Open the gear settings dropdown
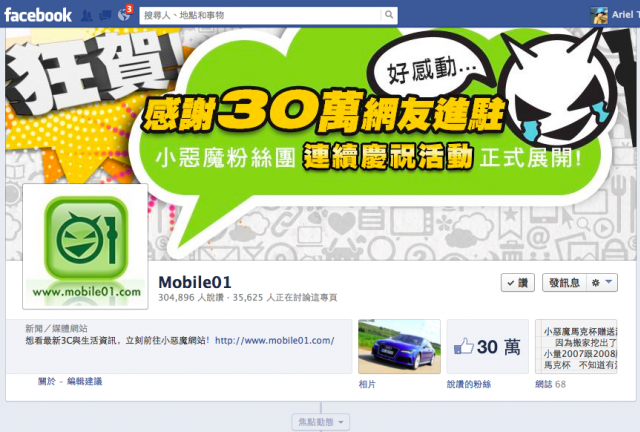 pos(602,283)
